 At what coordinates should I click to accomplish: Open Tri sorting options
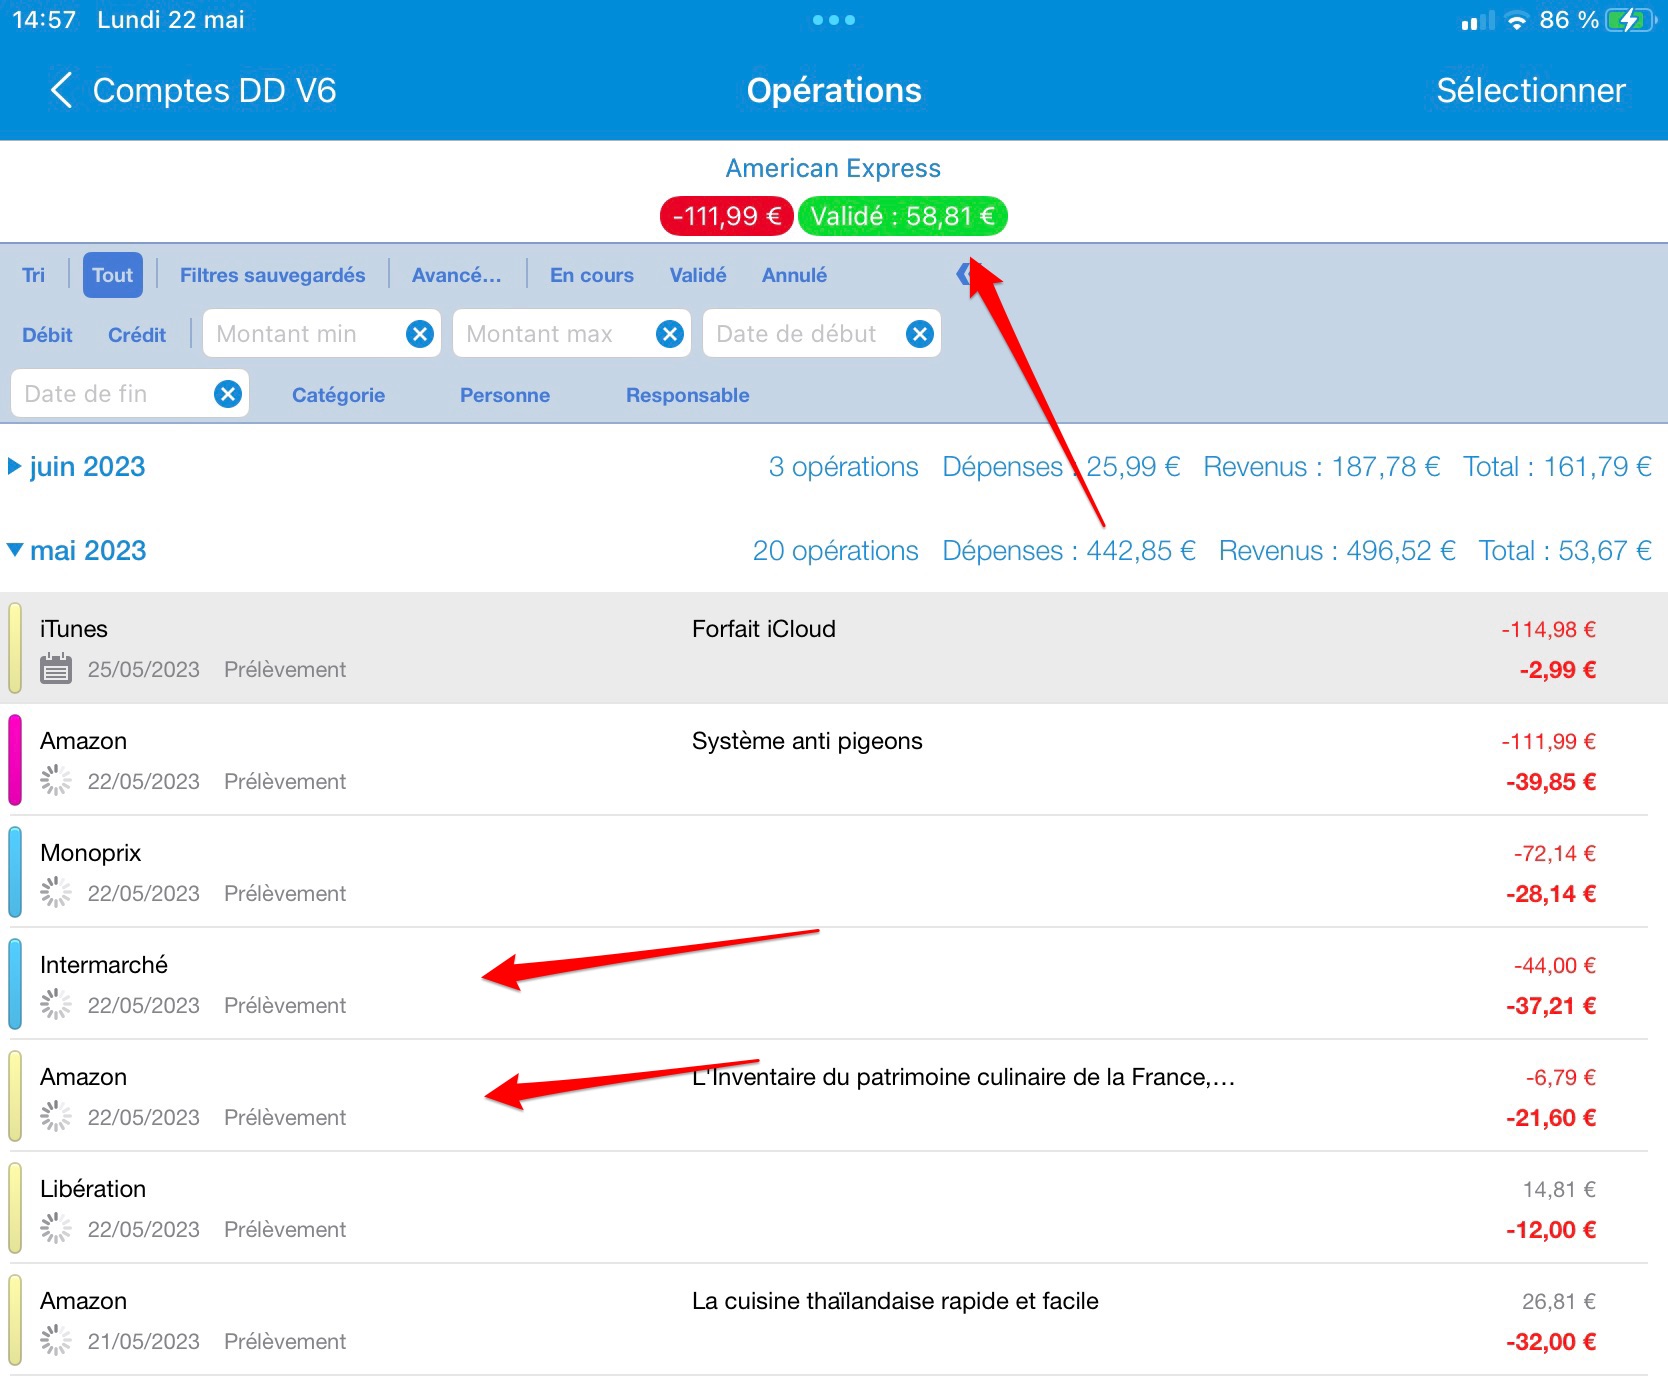coord(33,275)
